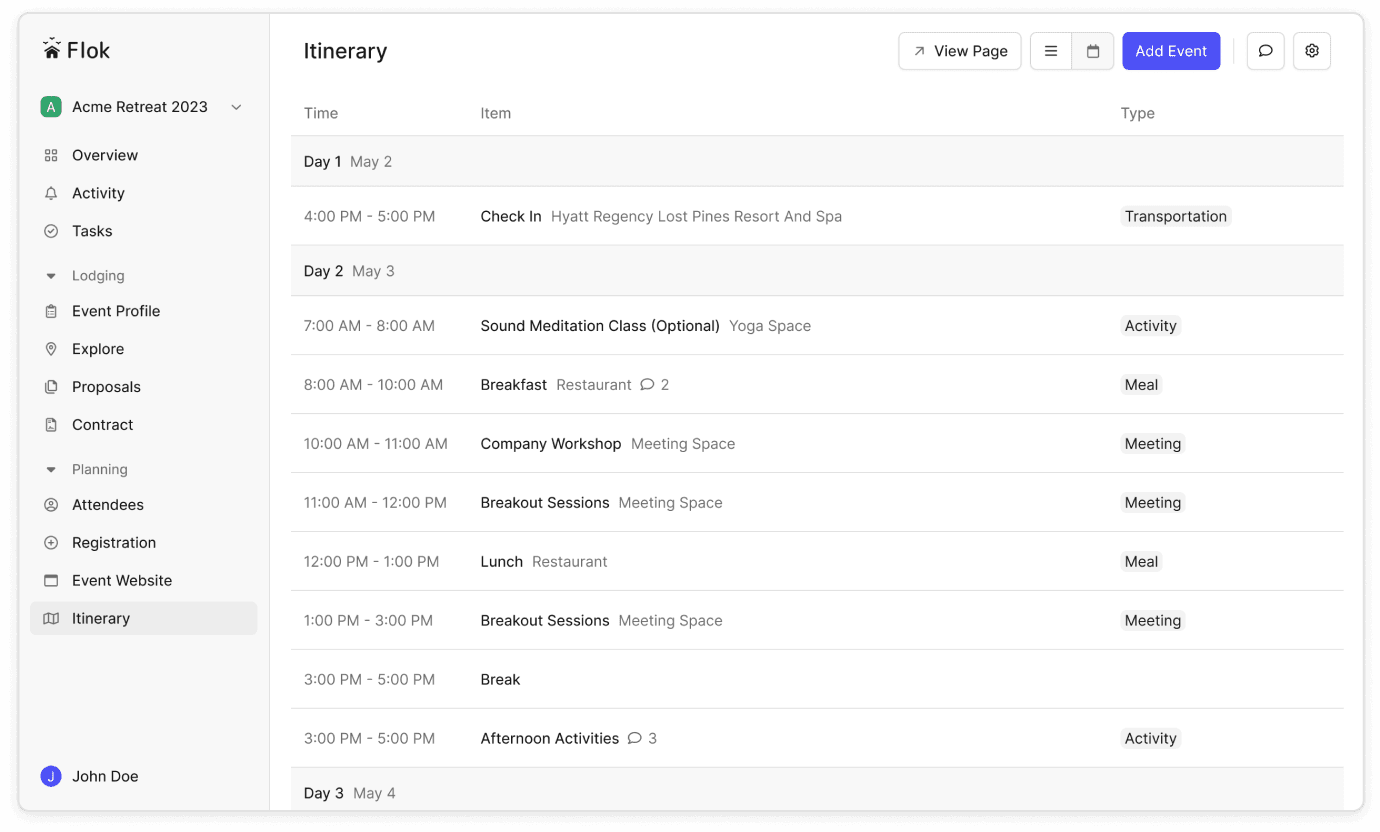Go to Attendees page in sidebar
This screenshot has width=1380, height=832.
point(108,505)
